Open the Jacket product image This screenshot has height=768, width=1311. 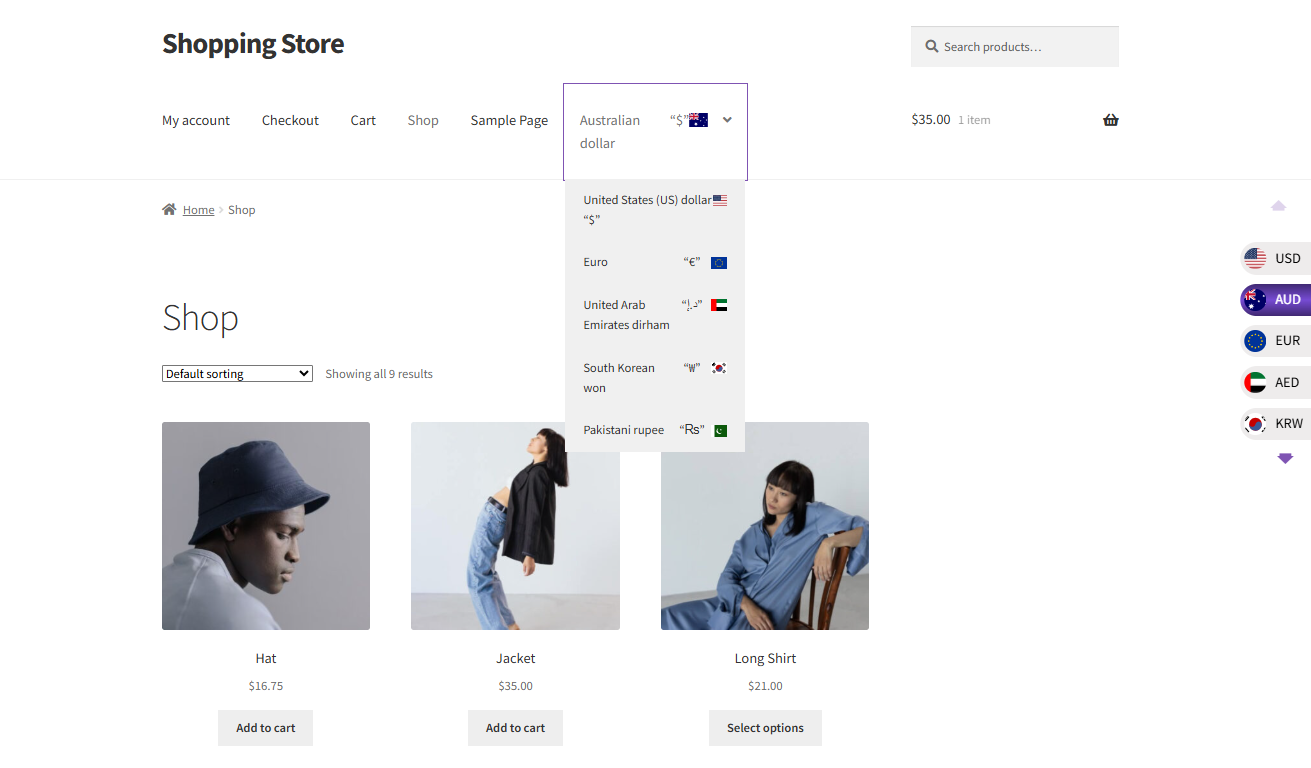coord(515,526)
